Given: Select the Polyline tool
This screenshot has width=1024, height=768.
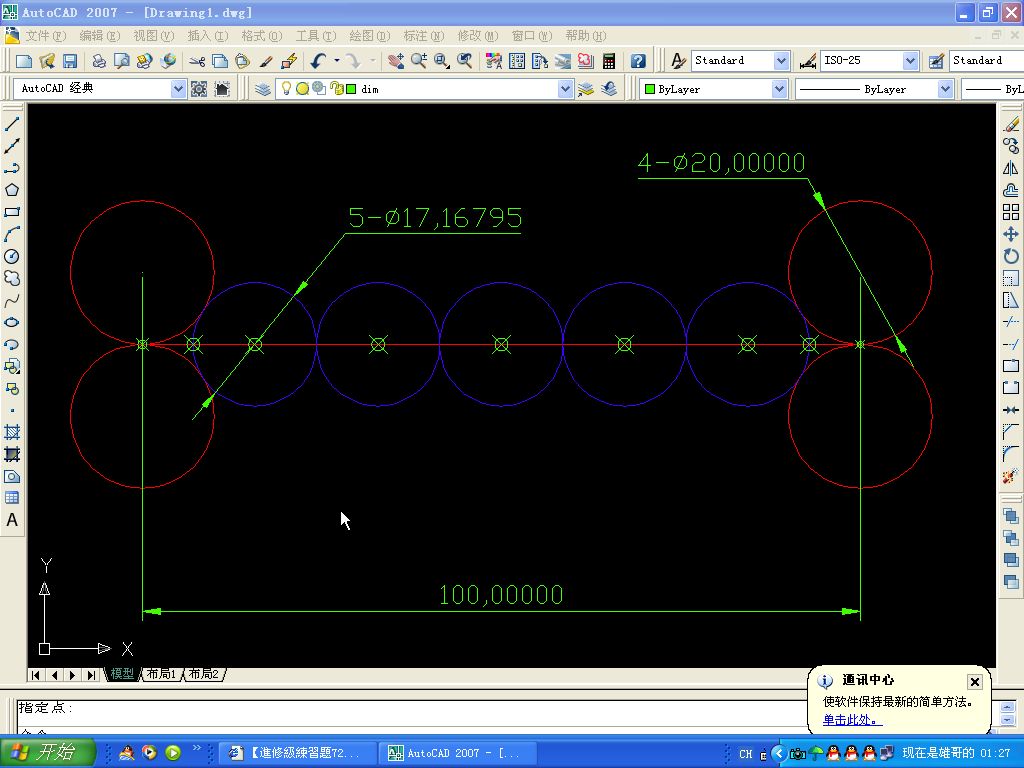Looking at the screenshot, I should pyautogui.click(x=12, y=168).
